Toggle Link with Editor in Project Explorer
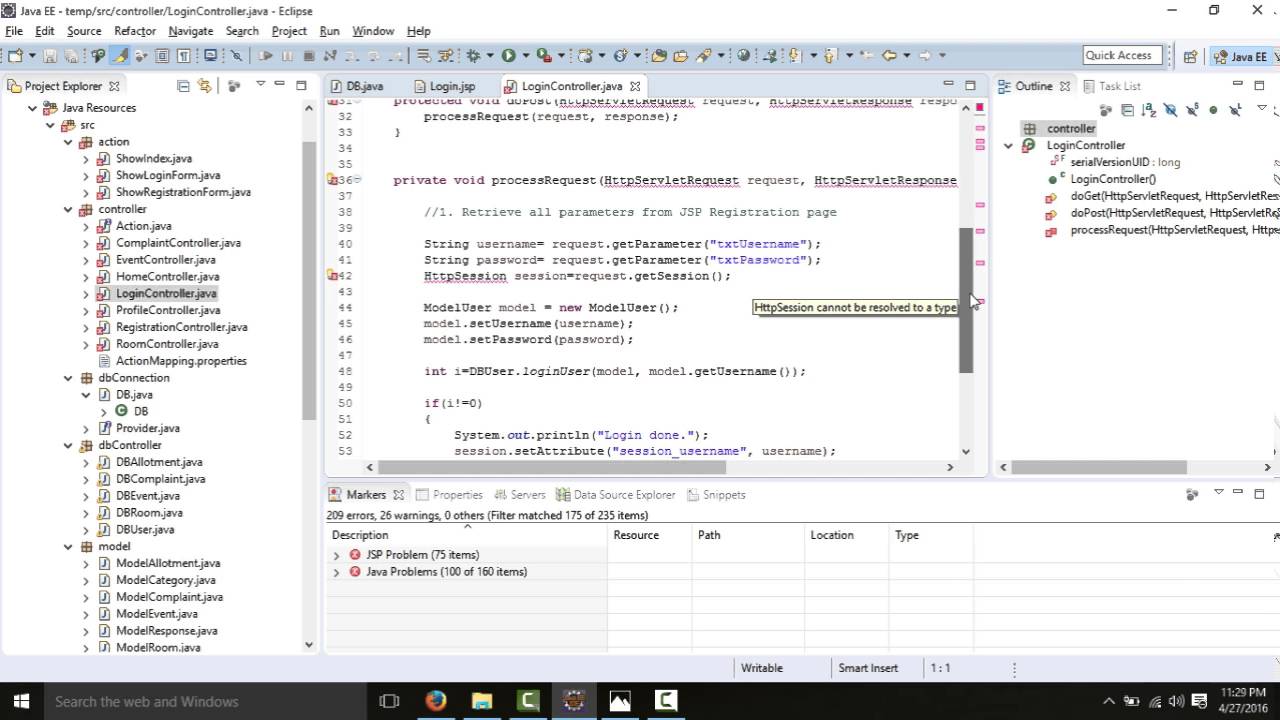1280x720 pixels. [204, 86]
